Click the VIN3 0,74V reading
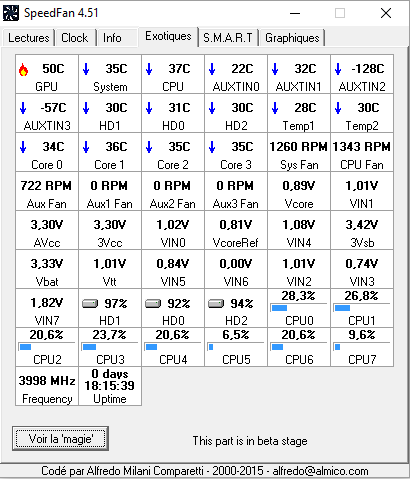This screenshot has height=479, width=410. (x=362, y=269)
